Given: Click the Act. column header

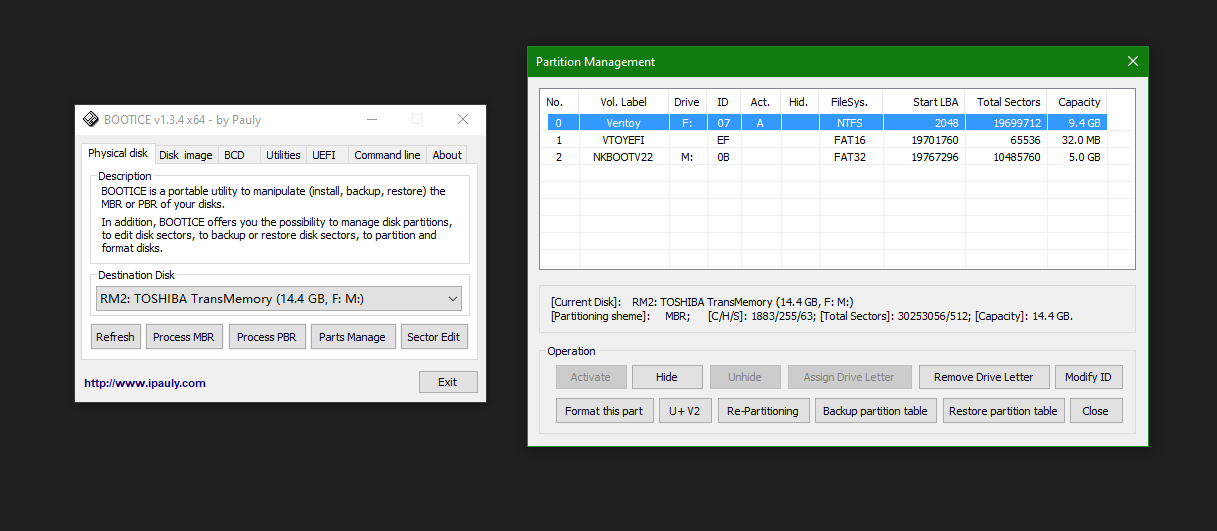Looking at the screenshot, I should (760, 102).
